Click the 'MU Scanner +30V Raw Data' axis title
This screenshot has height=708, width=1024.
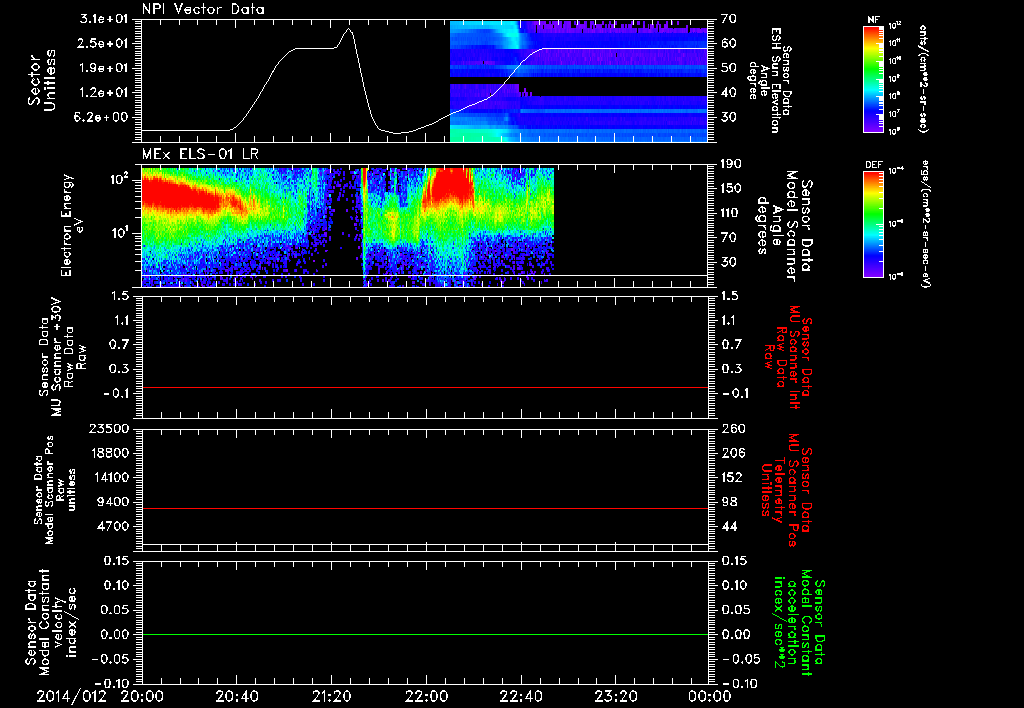point(62,357)
